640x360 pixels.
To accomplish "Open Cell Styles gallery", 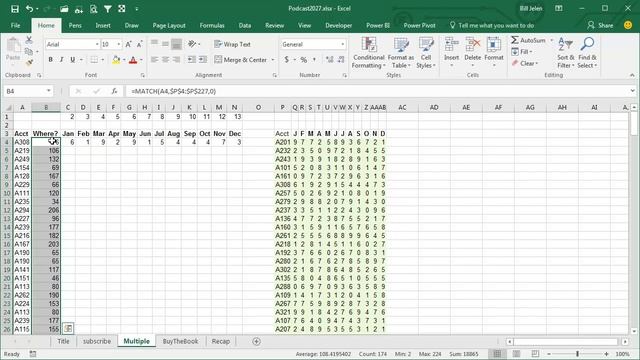I will (426, 53).
